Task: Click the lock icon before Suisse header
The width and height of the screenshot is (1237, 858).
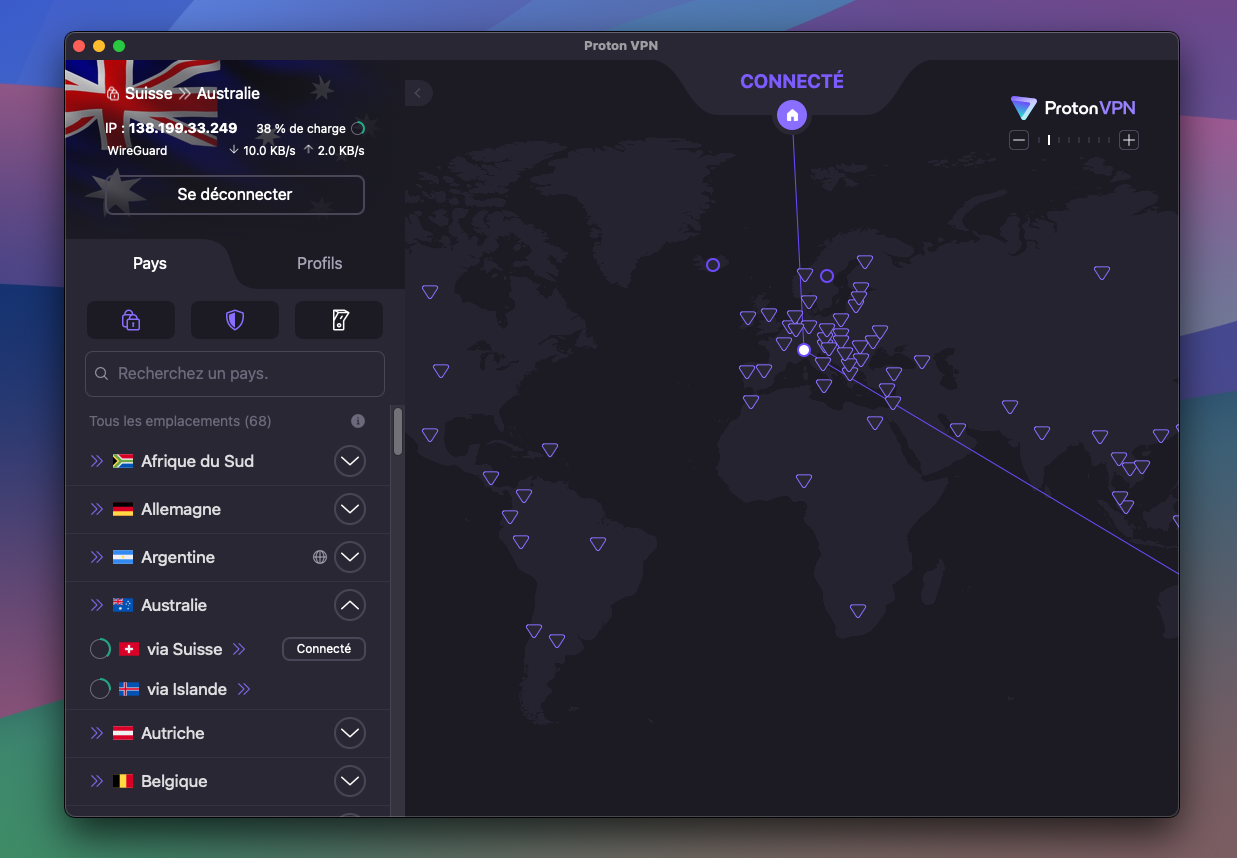Action: click(113, 93)
